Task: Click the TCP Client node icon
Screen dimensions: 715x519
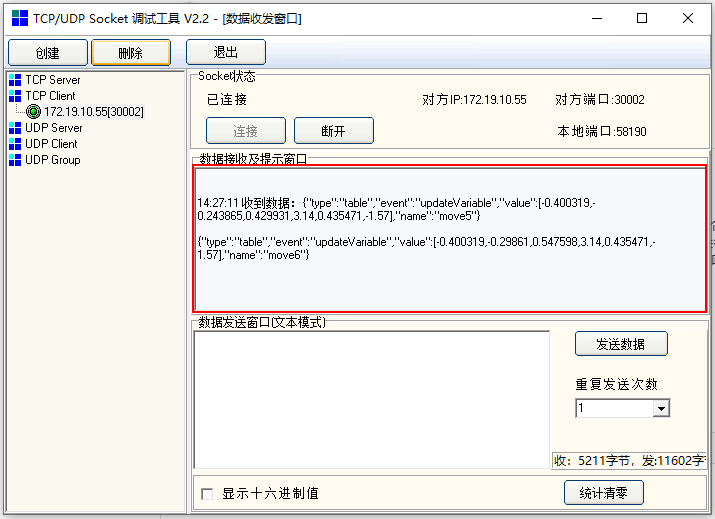Action: 15,96
